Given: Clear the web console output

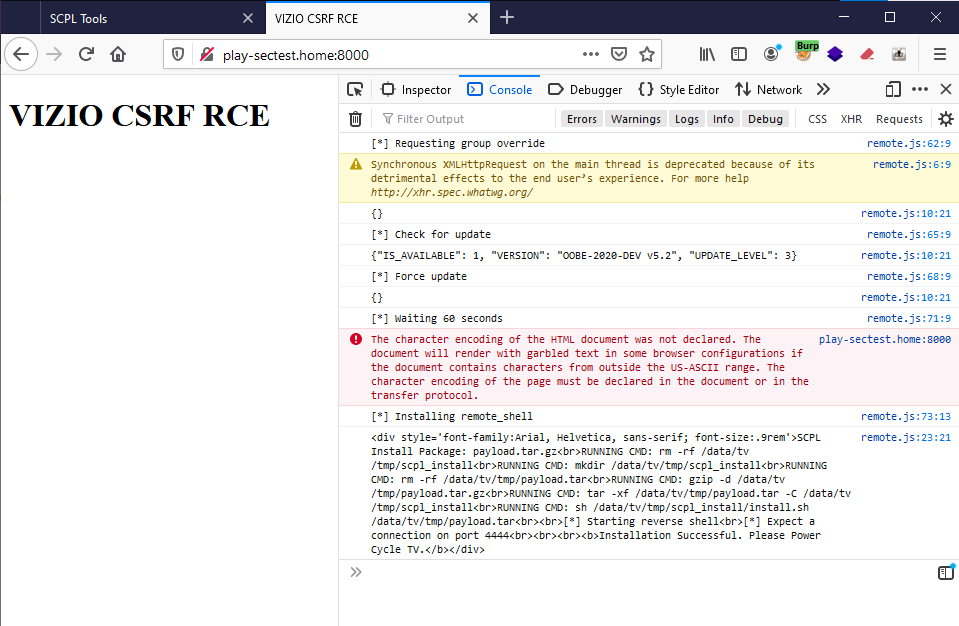Looking at the screenshot, I should (x=355, y=119).
